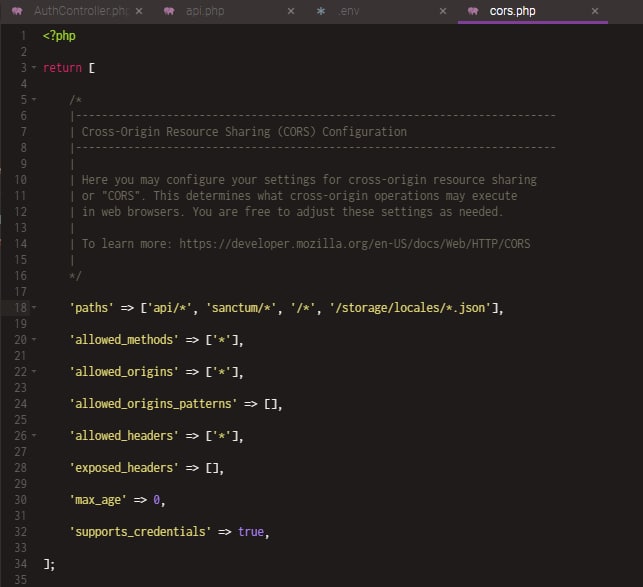Click the 'Cross-Origin Resource Sharing (CORS) Configuration' comment
This screenshot has height=587, width=643.
[x=244, y=132]
